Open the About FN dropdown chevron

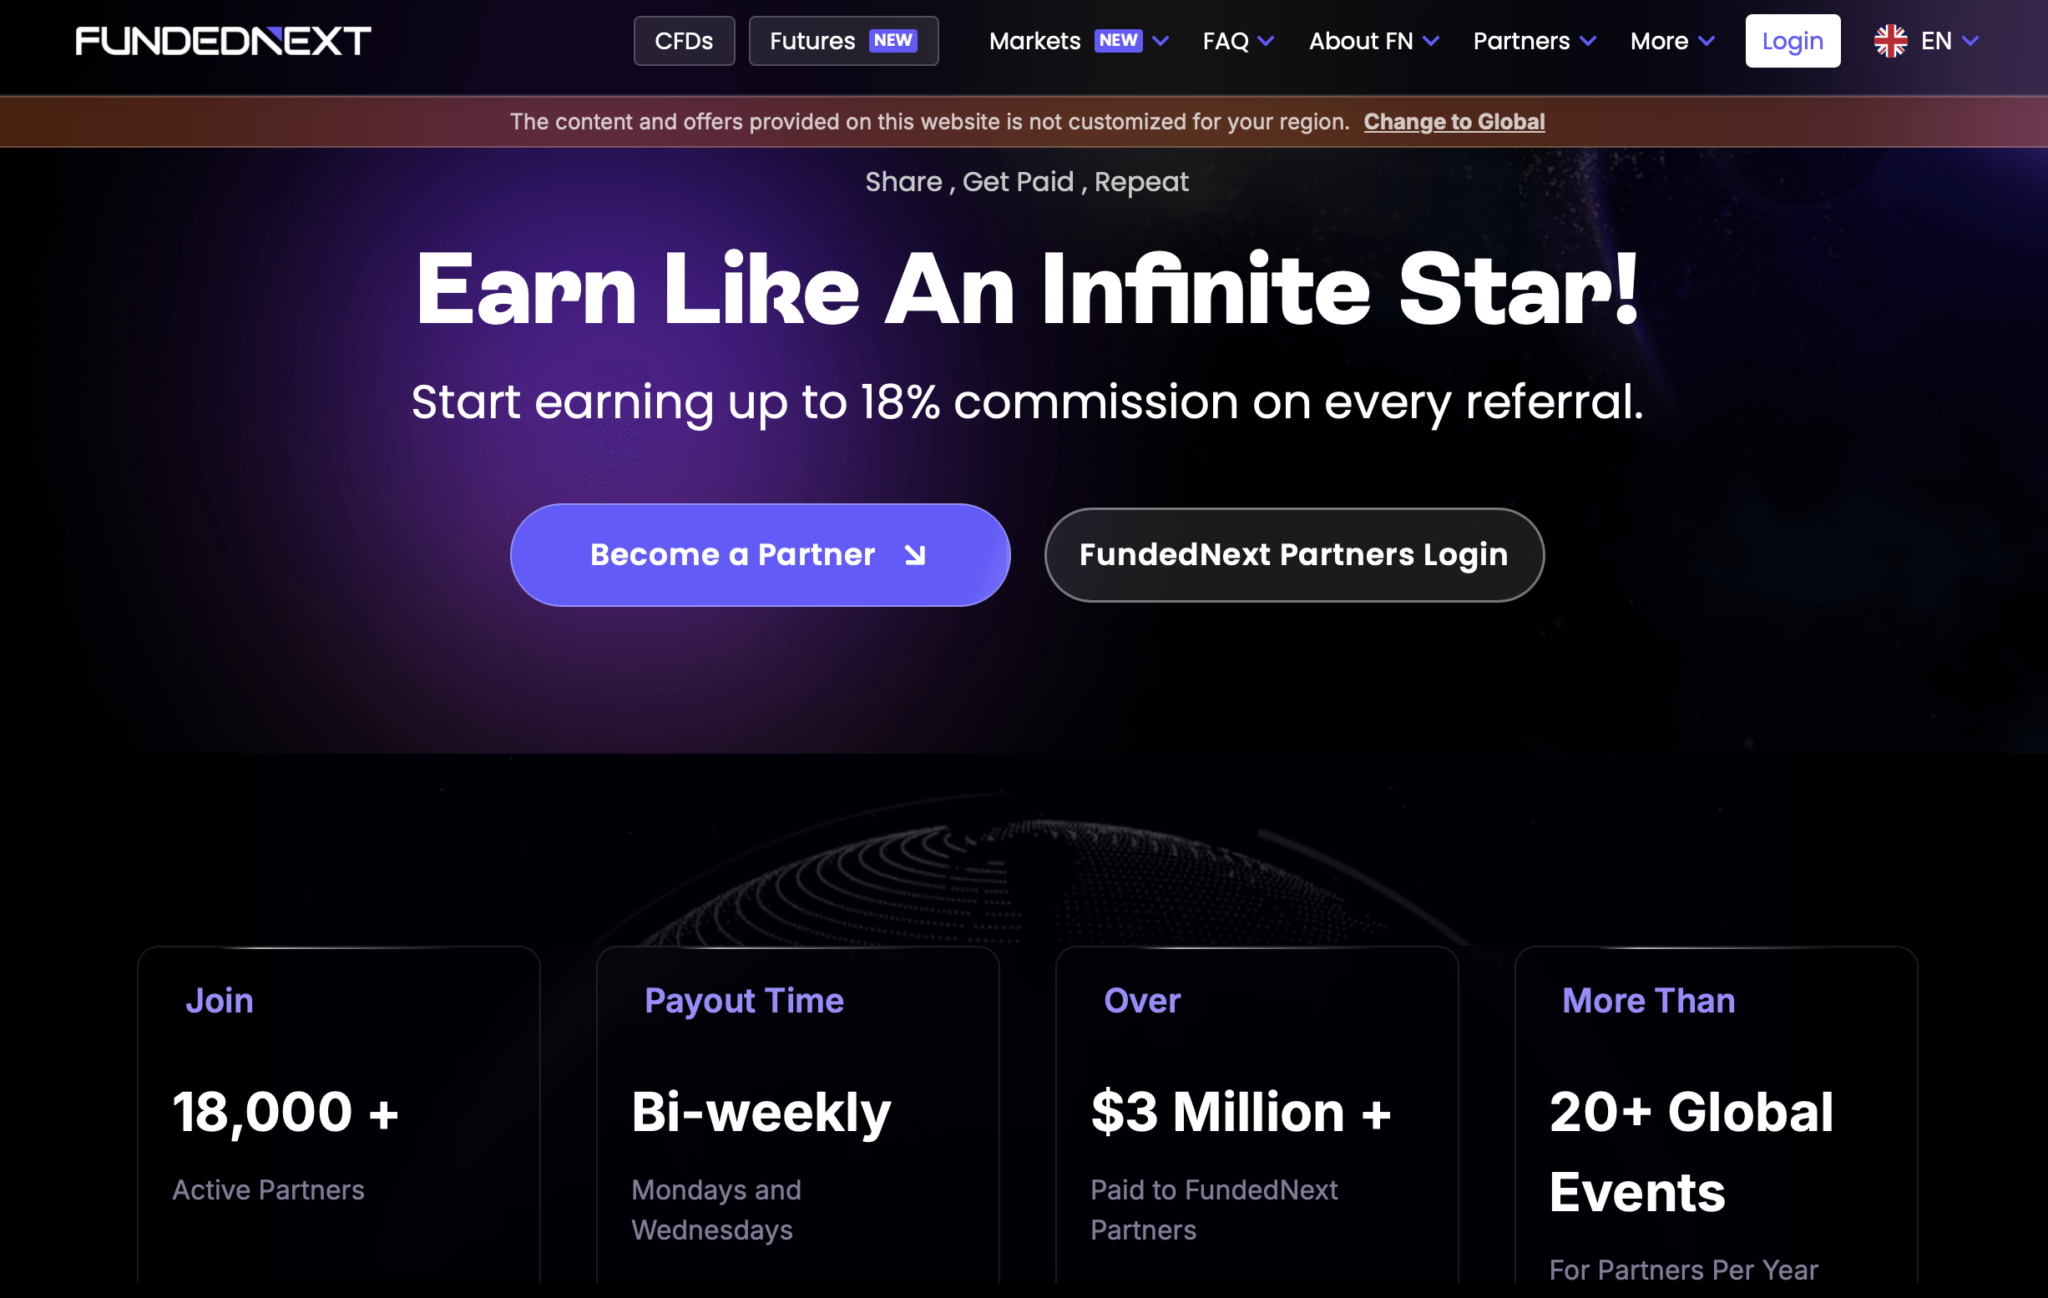(1431, 41)
